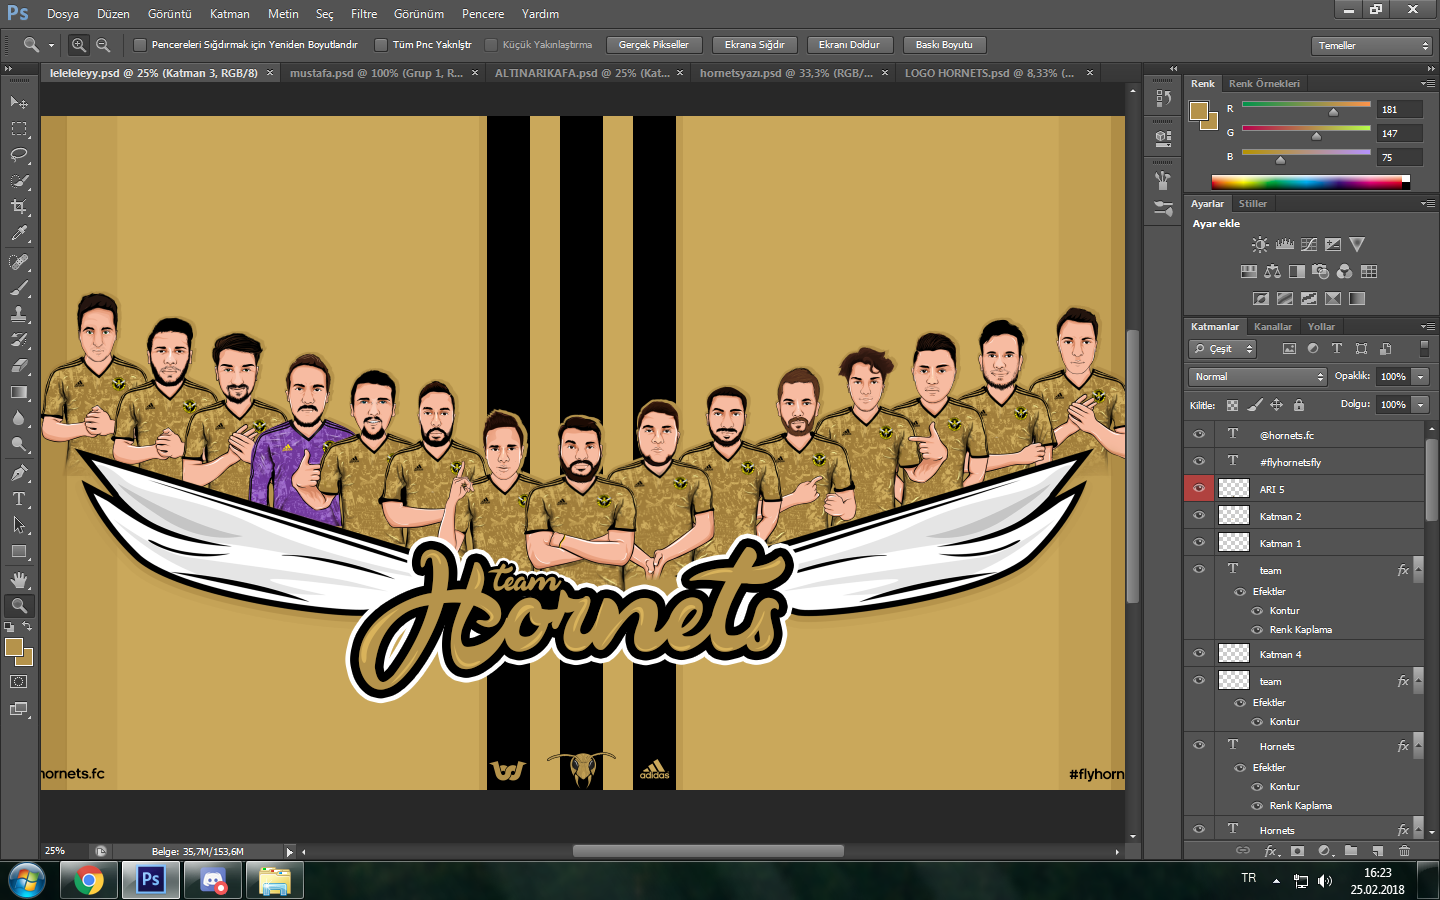
Task: Open the Temeller workspace dropdown
Action: 1372,46
